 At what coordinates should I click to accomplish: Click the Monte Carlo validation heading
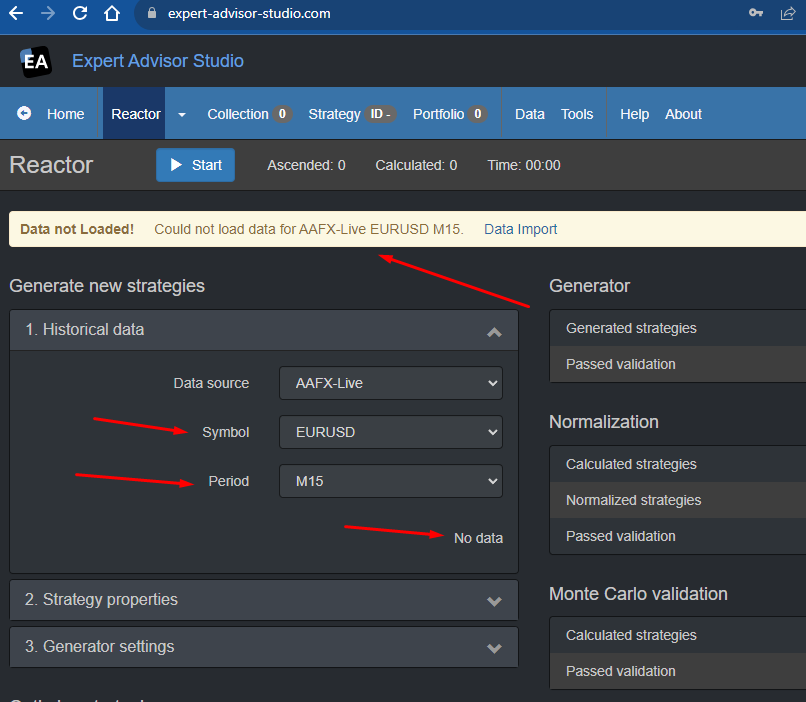(x=638, y=594)
